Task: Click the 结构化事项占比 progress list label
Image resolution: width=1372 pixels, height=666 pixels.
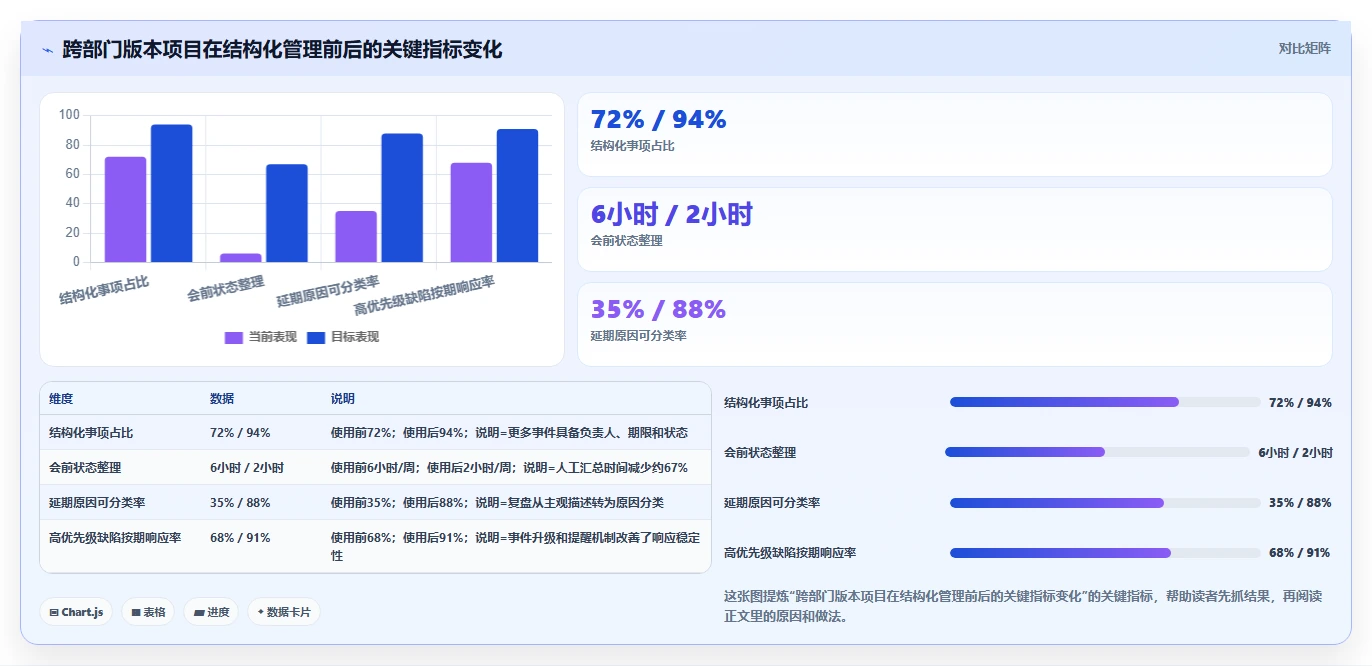Action: (x=766, y=402)
